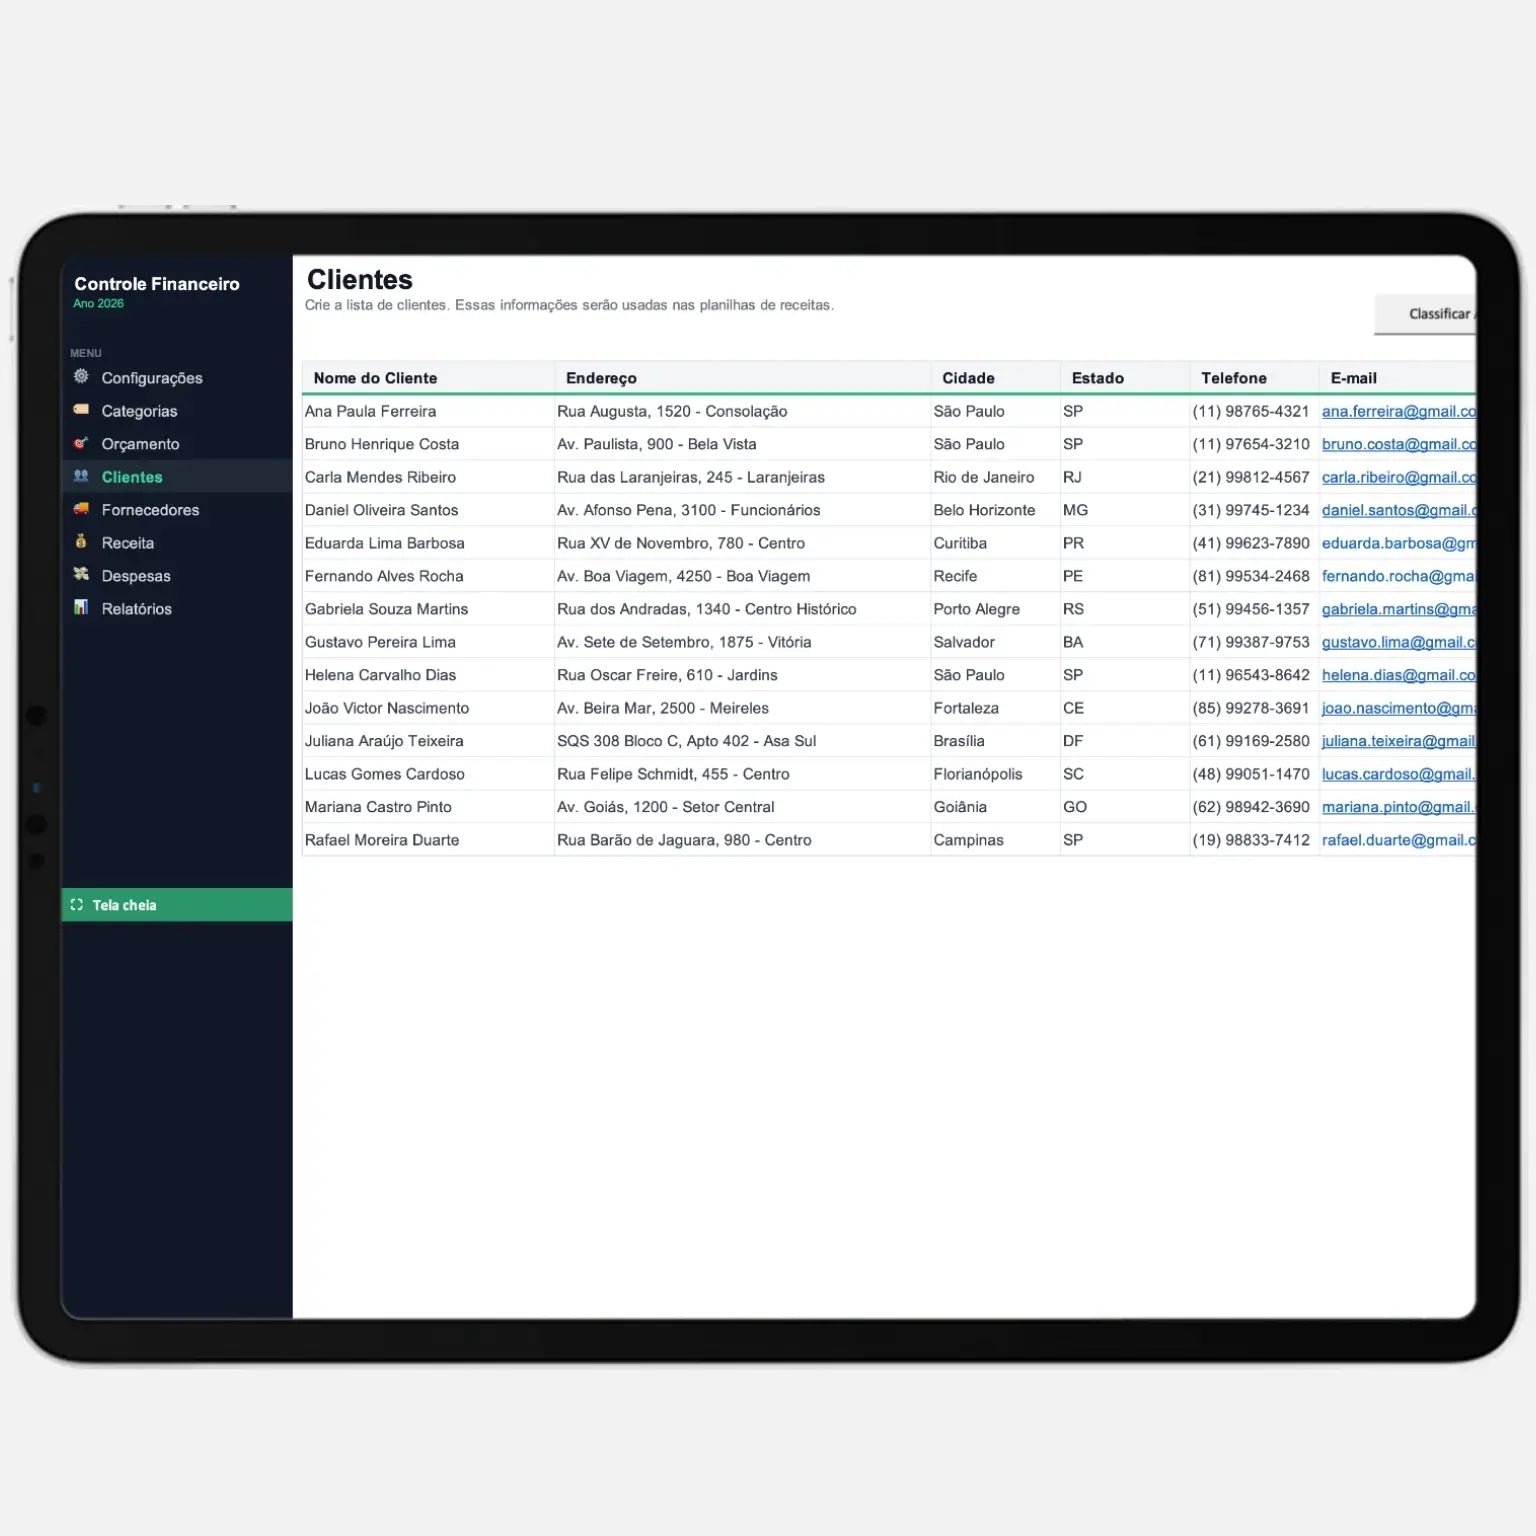Go to the Despesas menu label
The height and width of the screenshot is (1536, 1536).
coord(136,576)
